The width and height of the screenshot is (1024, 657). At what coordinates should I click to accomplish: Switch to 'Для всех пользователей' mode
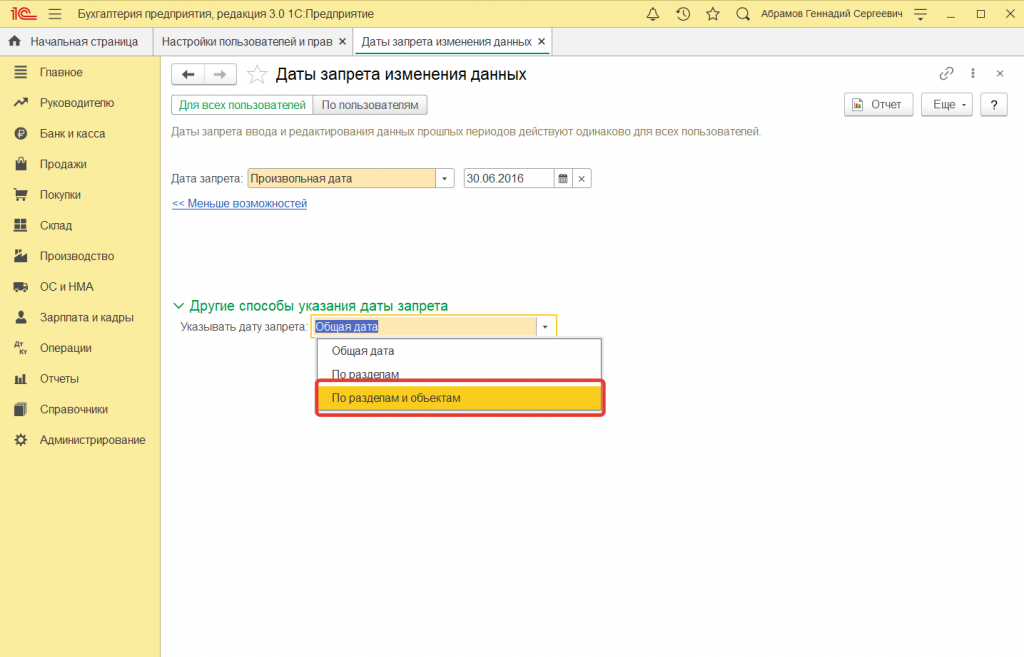[x=242, y=105]
